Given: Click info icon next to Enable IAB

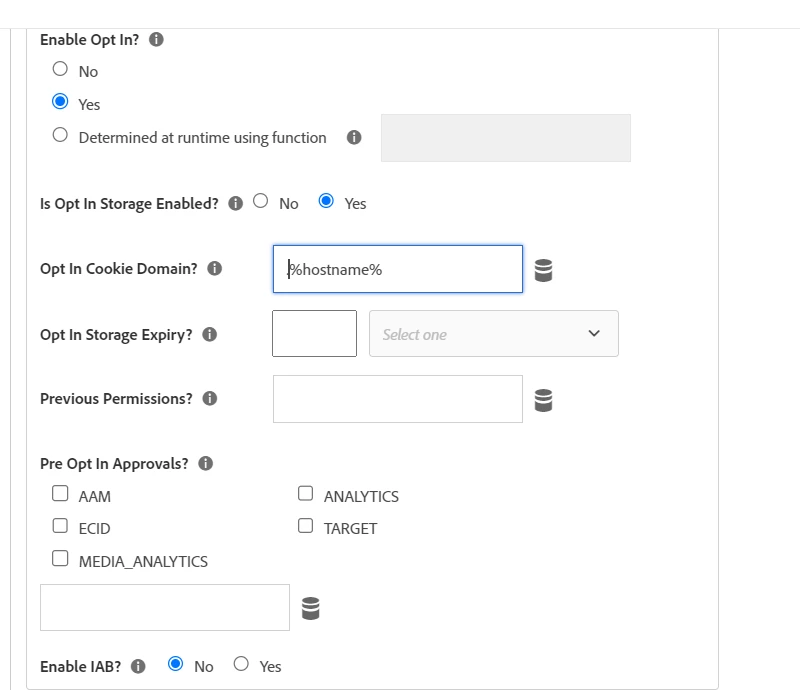Looking at the screenshot, I should 139,666.
